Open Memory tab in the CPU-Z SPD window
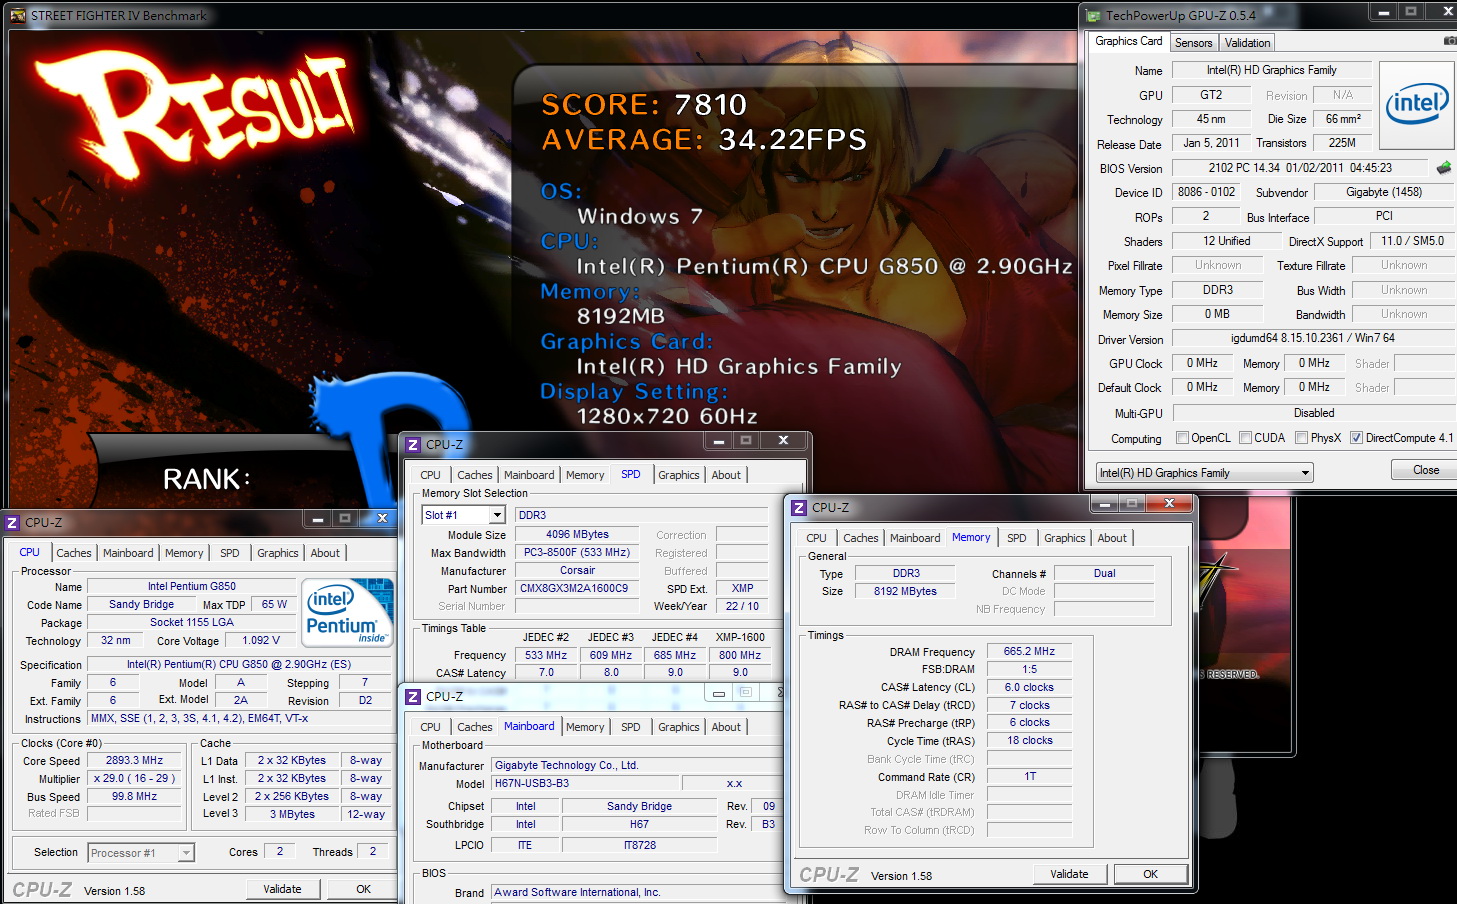Screen dimensions: 1457x904 pos(585,475)
